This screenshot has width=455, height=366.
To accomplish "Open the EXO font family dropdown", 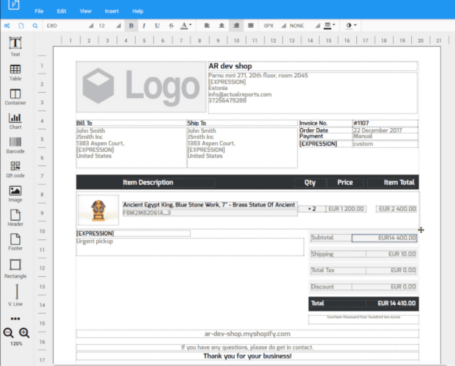I will coord(69,26).
